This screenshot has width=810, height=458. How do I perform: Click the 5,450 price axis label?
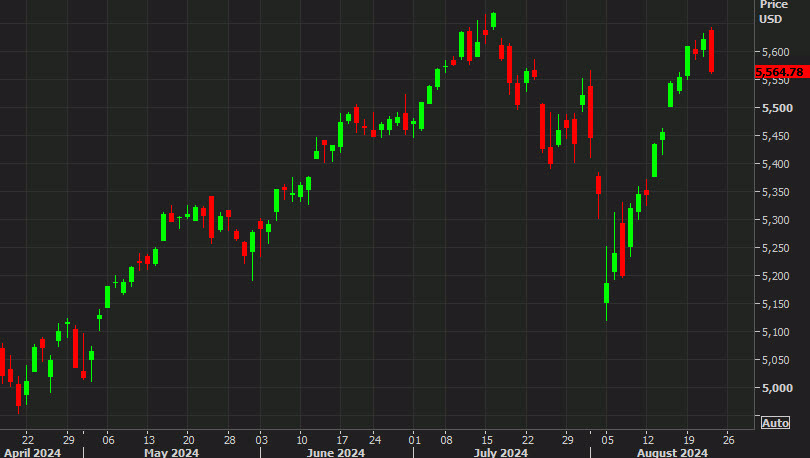pos(776,136)
